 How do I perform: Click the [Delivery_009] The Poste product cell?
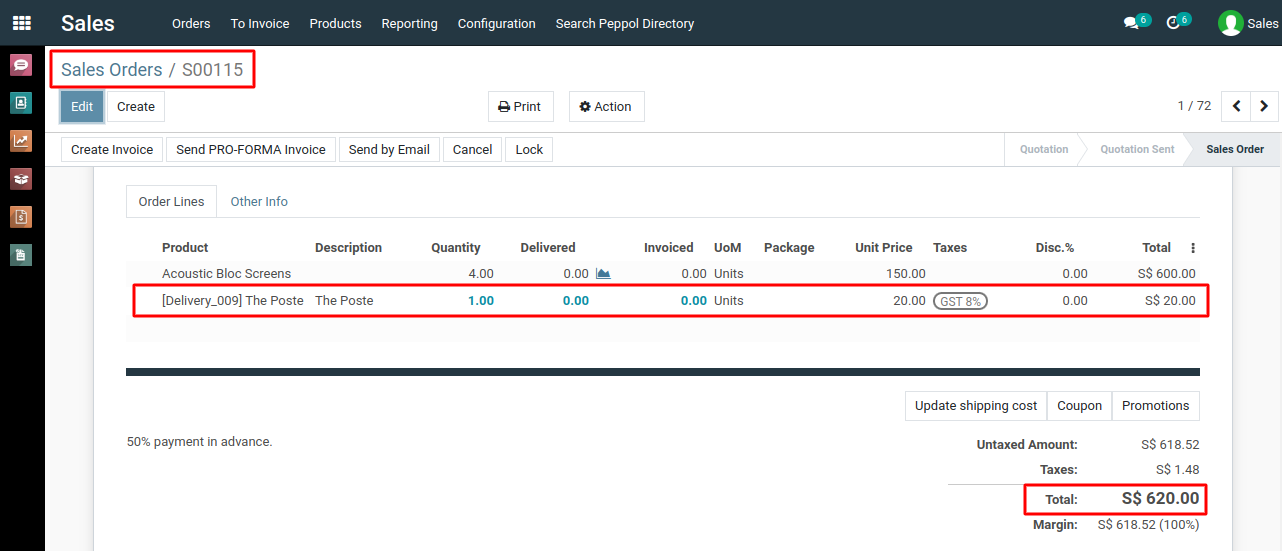point(233,301)
